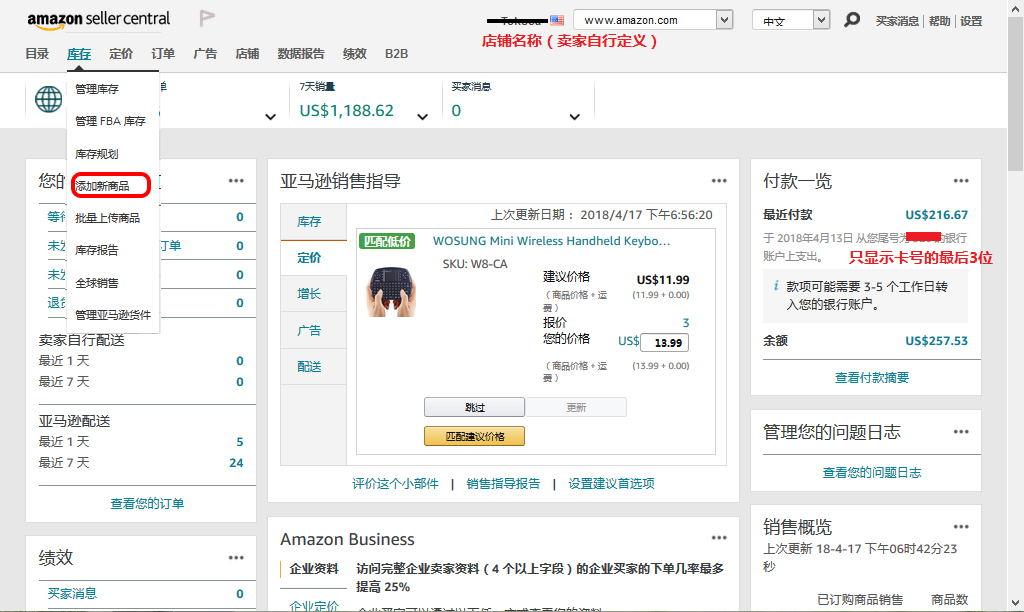
Task: Open the 绩效 menu in the top navigation
Action: point(355,54)
